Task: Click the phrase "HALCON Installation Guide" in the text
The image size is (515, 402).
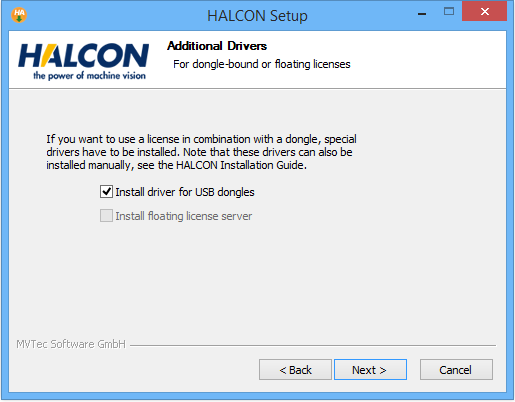Action: pos(239,165)
